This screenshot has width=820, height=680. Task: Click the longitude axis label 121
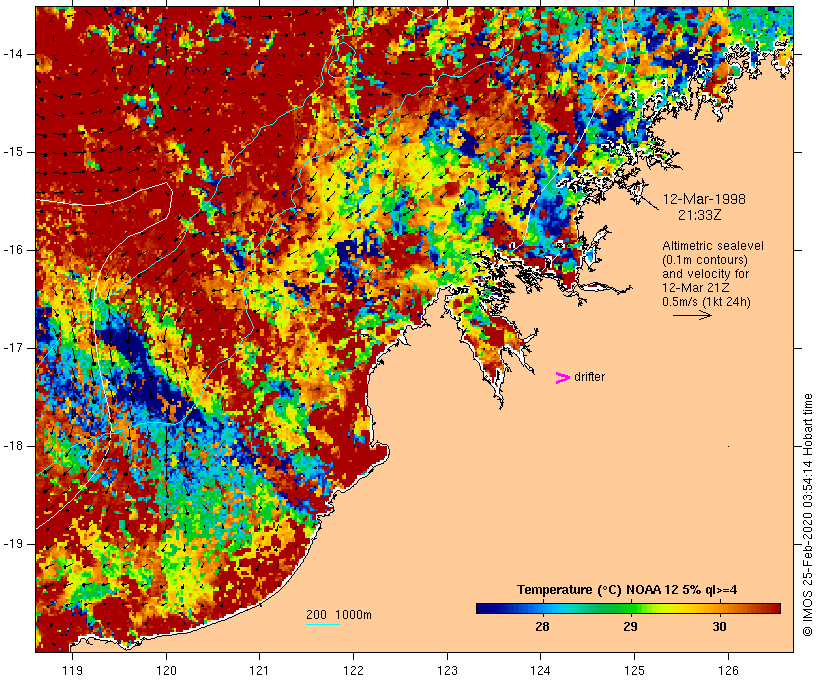(259, 670)
